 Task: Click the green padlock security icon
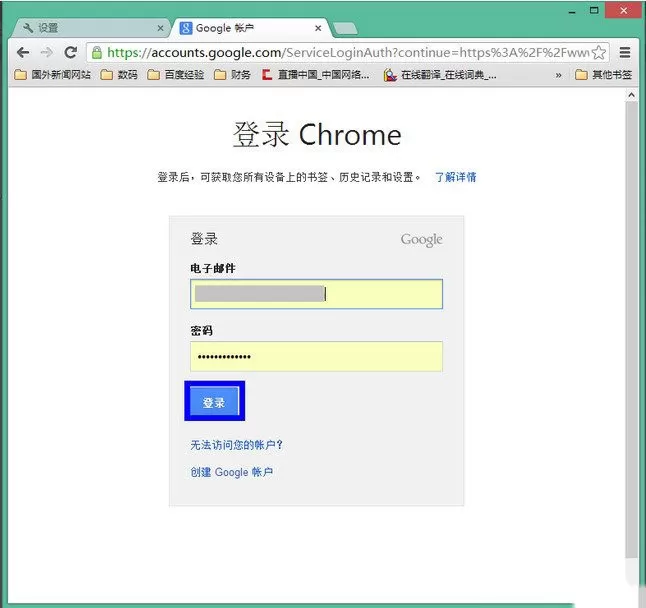pyautogui.click(x=97, y=53)
